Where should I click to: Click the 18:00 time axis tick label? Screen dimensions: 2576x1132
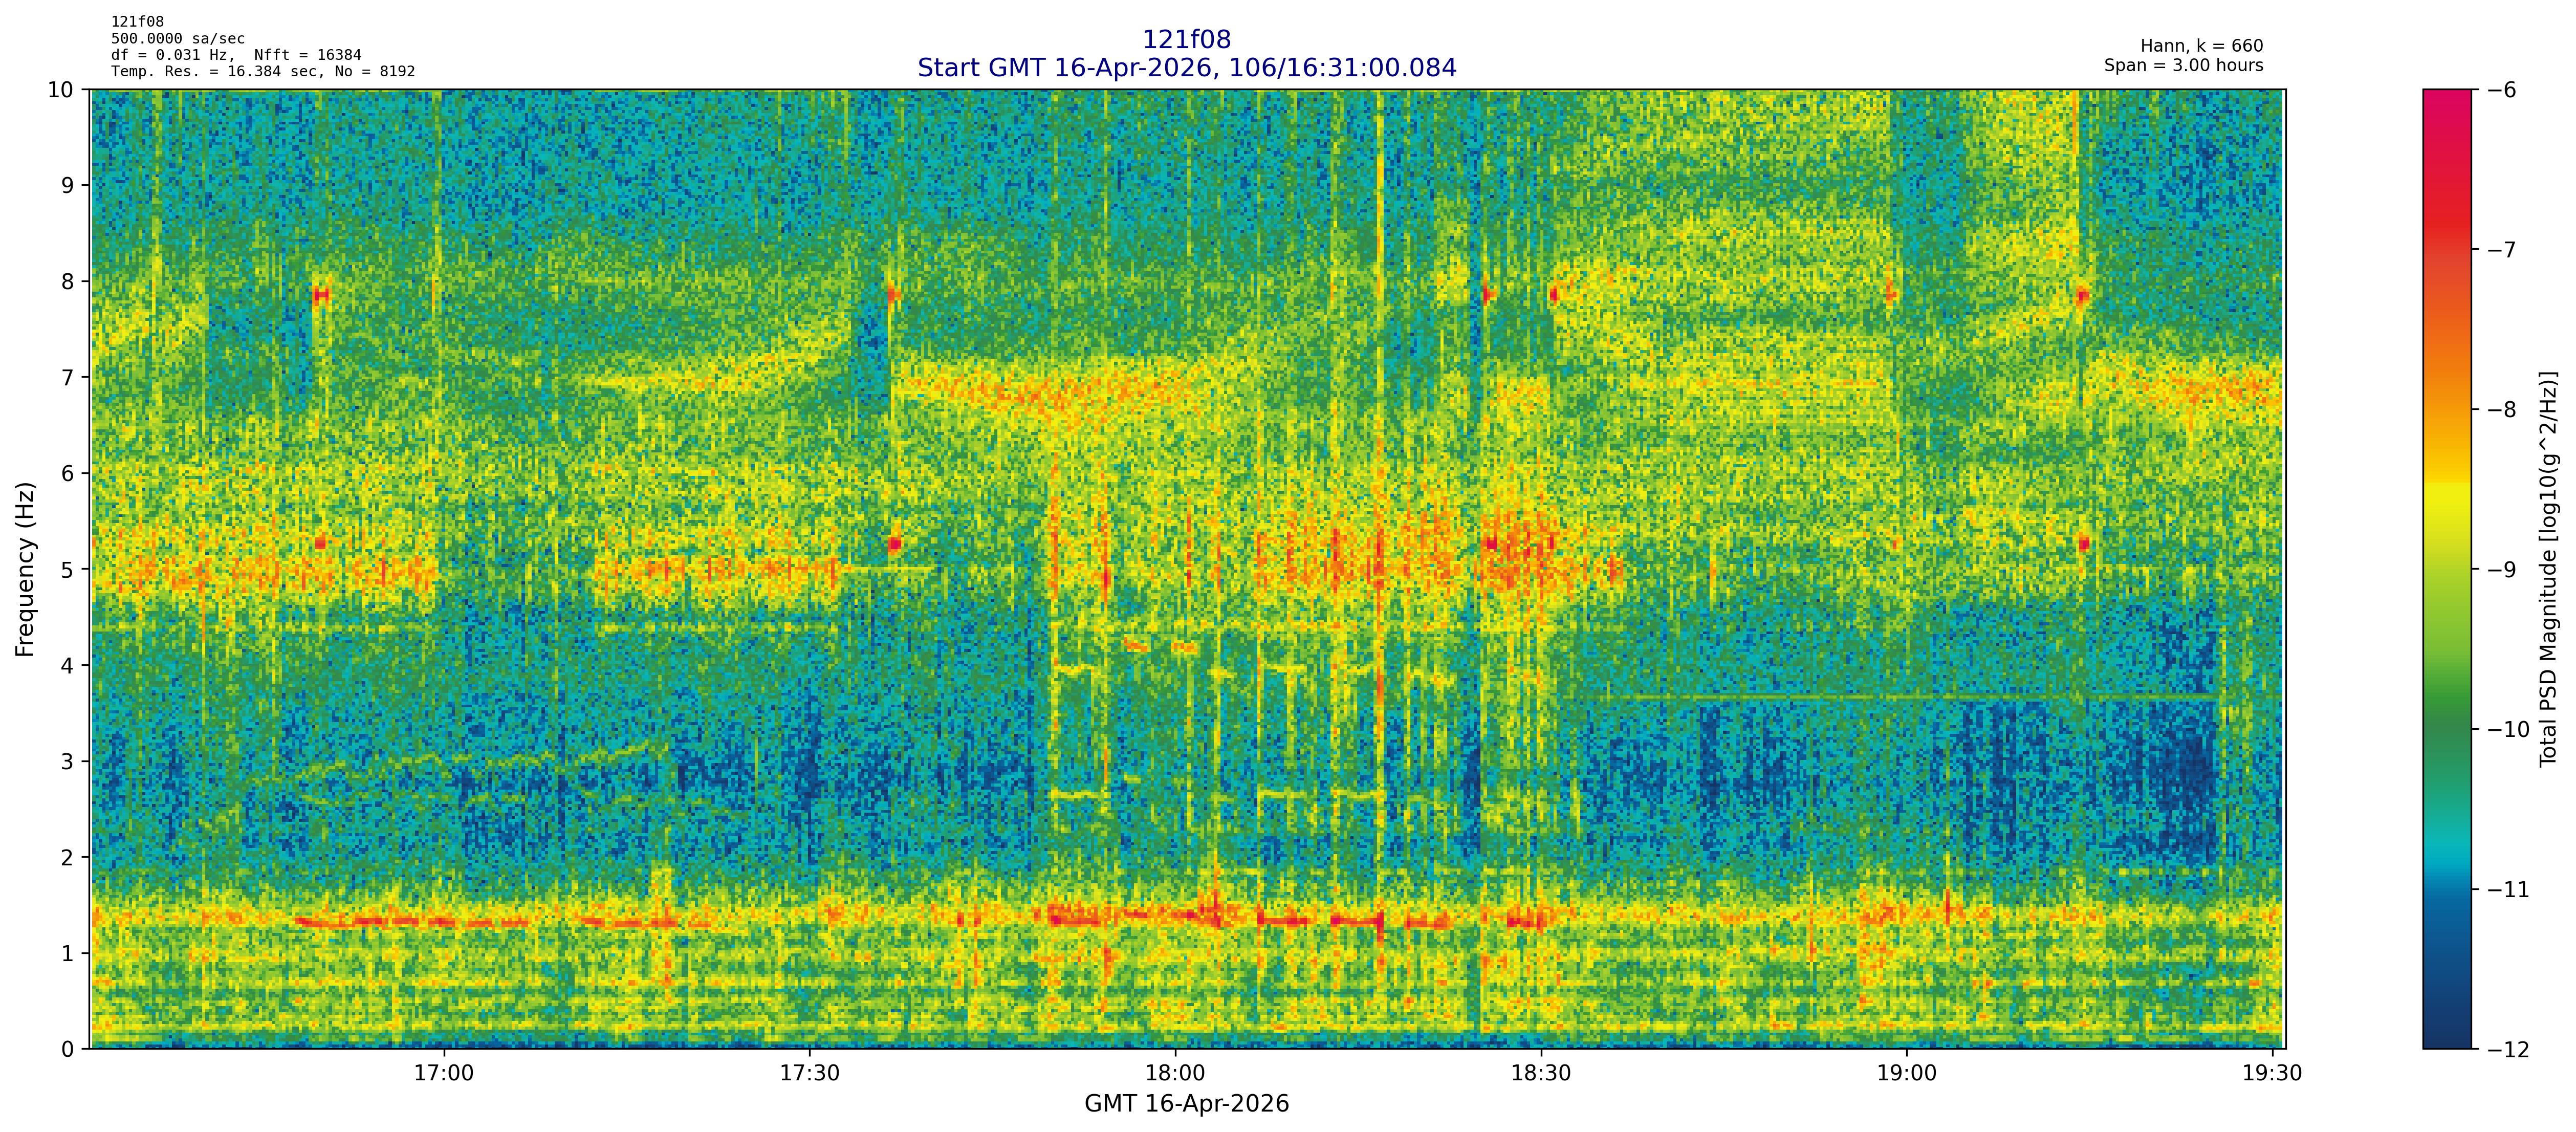[x=1175, y=1074]
